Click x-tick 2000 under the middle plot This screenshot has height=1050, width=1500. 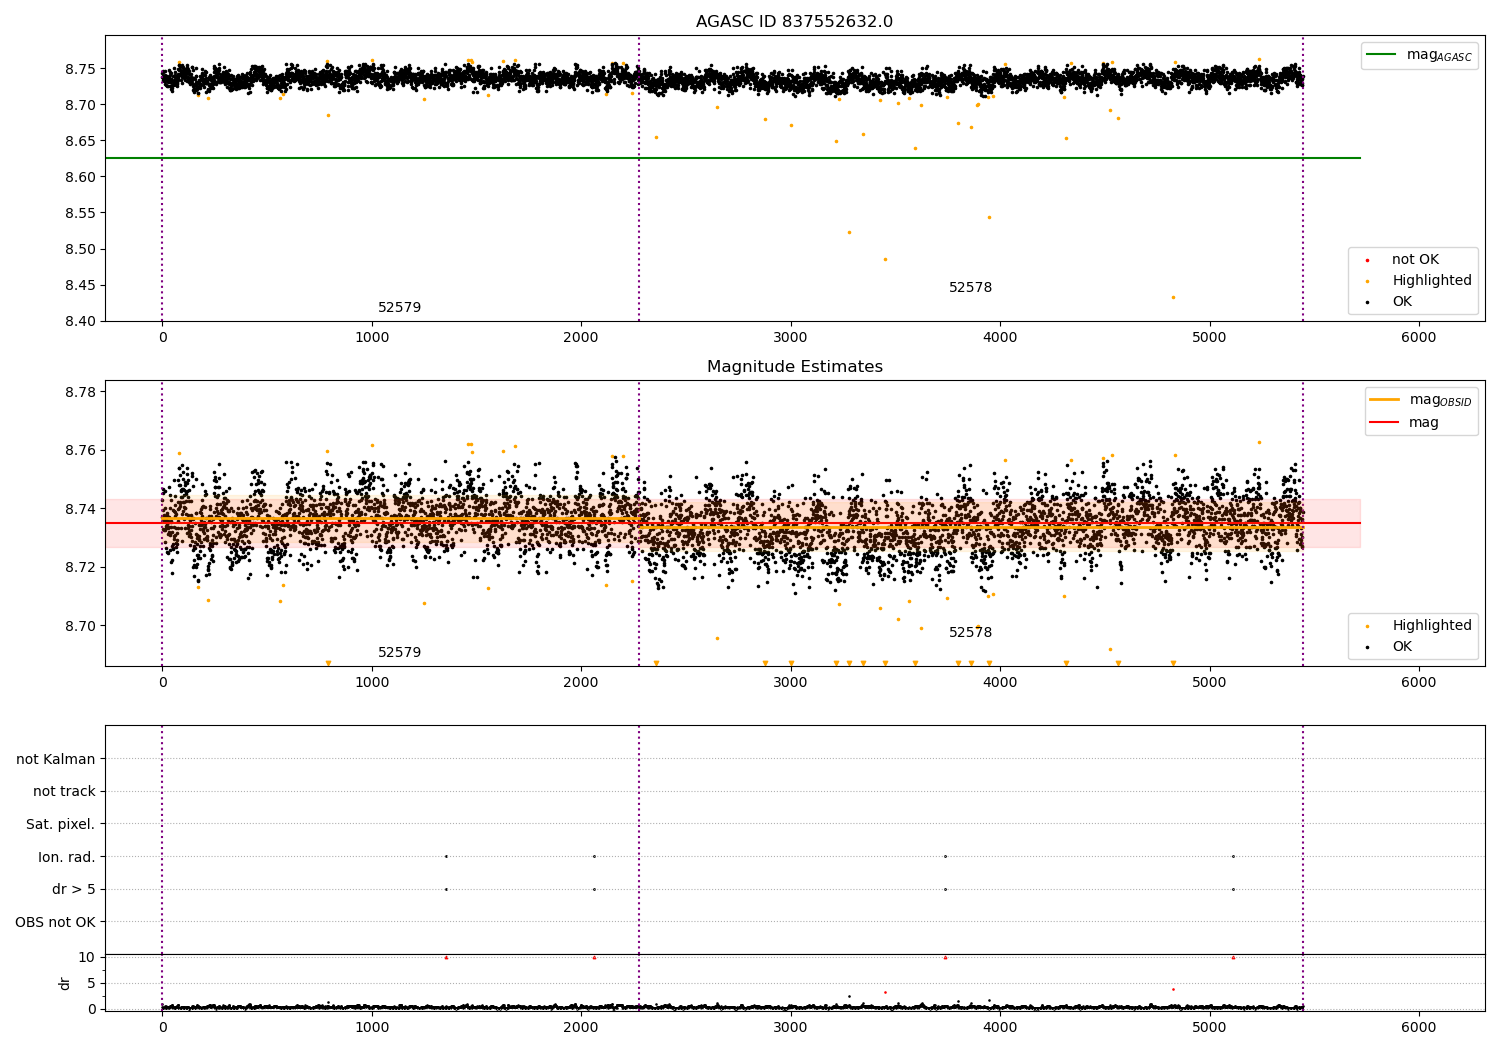tap(581, 683)
